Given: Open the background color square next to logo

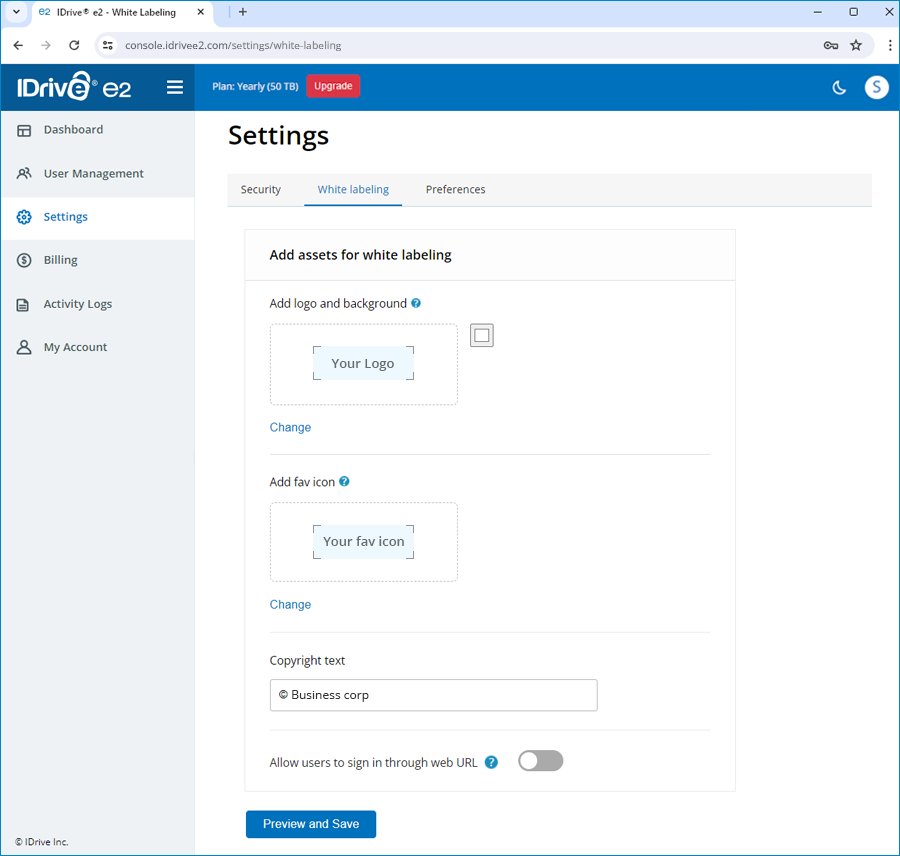Looking at the screenshot, I should 482,335.
